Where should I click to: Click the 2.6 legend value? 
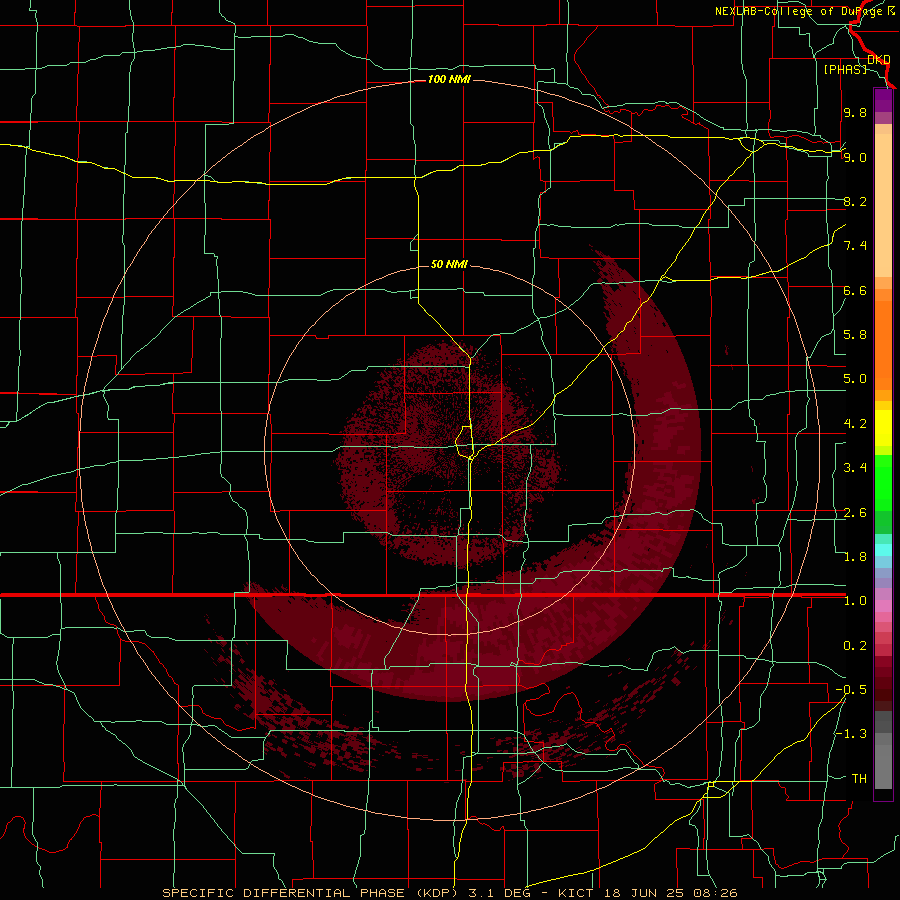tap(855, 513)
